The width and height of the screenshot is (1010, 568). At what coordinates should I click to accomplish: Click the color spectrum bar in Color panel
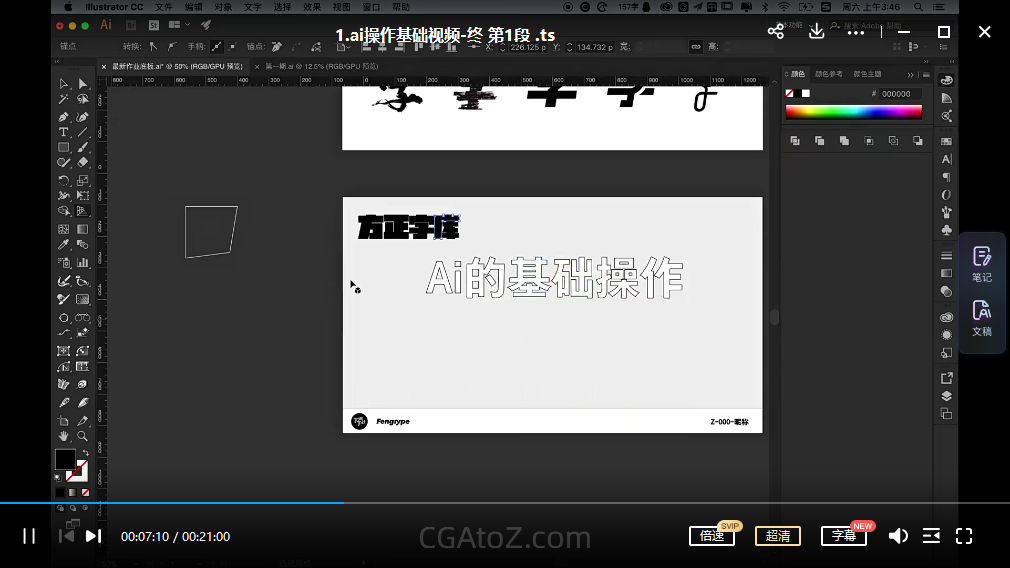(x=853, y=112)
